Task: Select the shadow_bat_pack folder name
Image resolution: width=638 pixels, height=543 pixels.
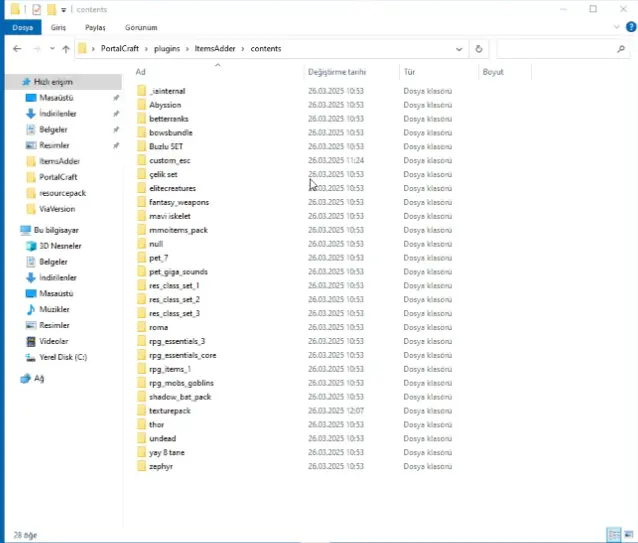Action: [180, 397]
